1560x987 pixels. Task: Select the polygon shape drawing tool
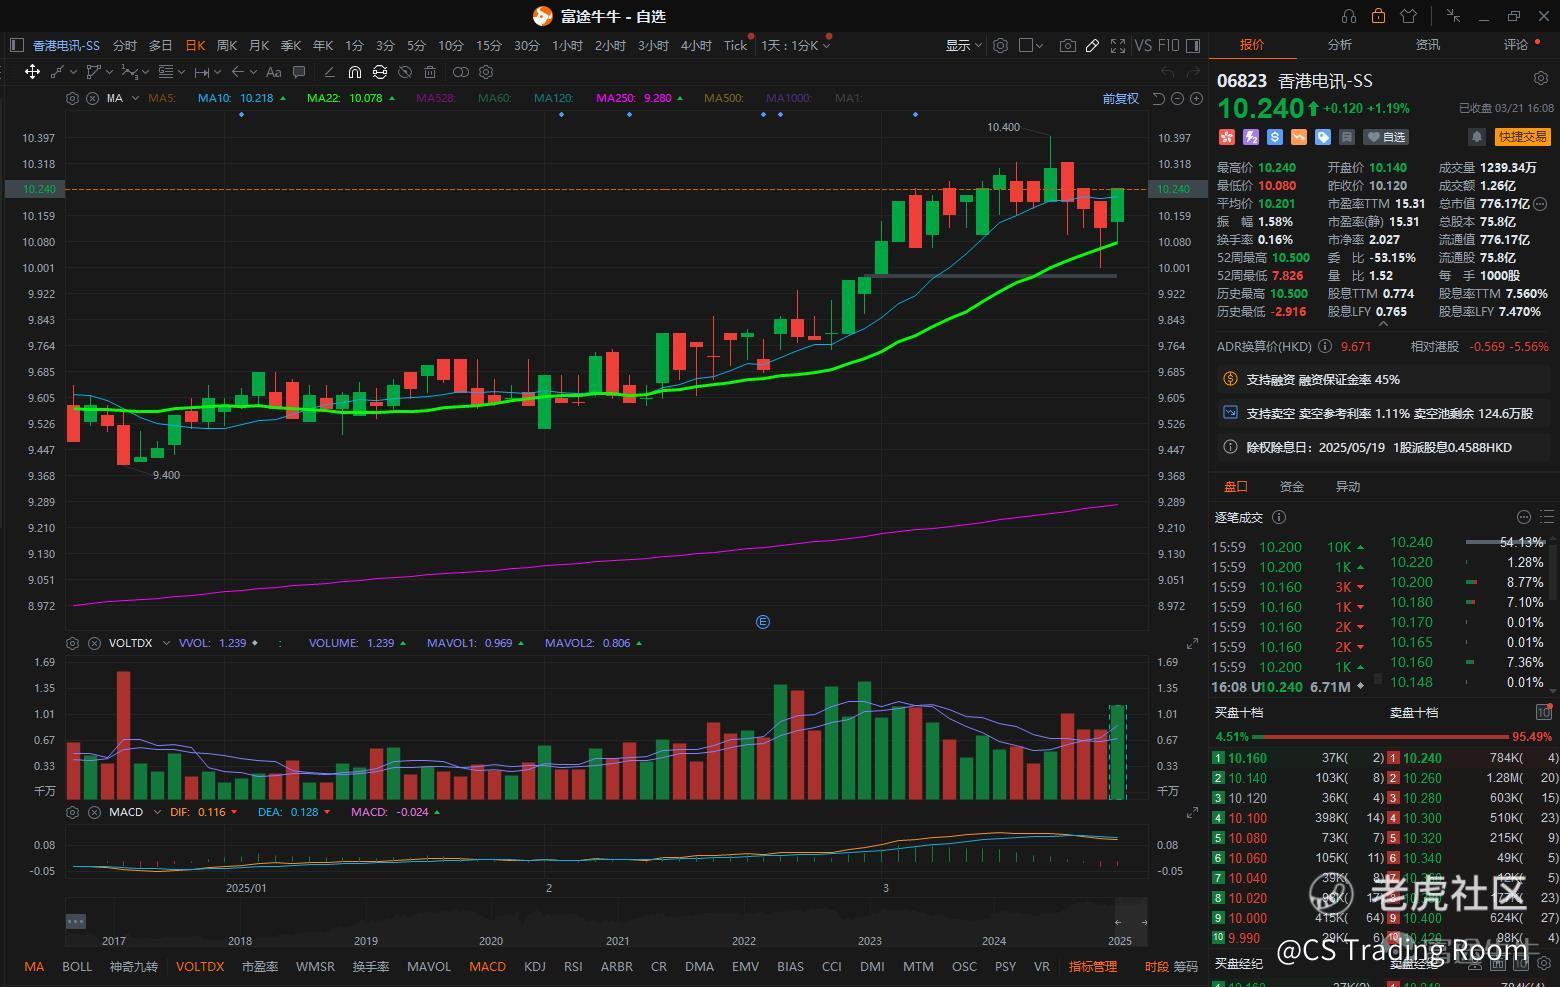[93, 72]
